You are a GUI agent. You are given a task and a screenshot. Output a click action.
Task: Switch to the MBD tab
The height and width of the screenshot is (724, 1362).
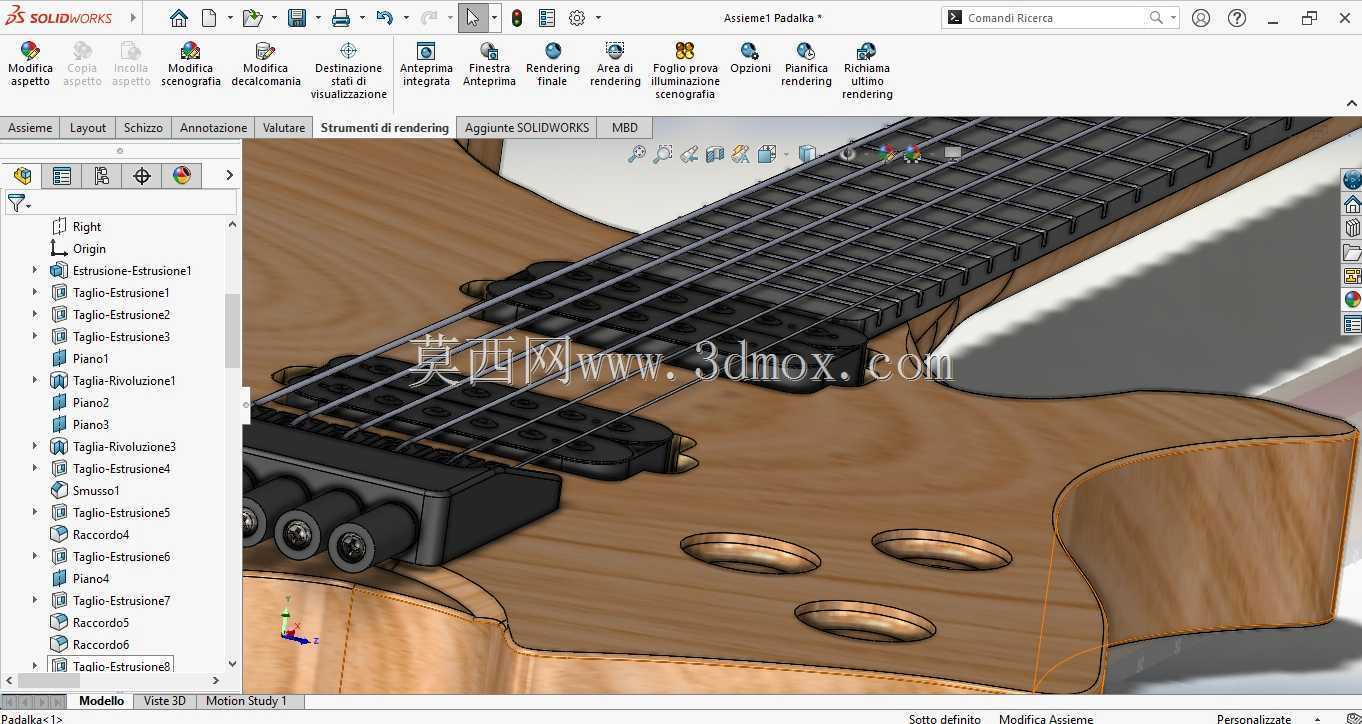[x=625, y=128]
